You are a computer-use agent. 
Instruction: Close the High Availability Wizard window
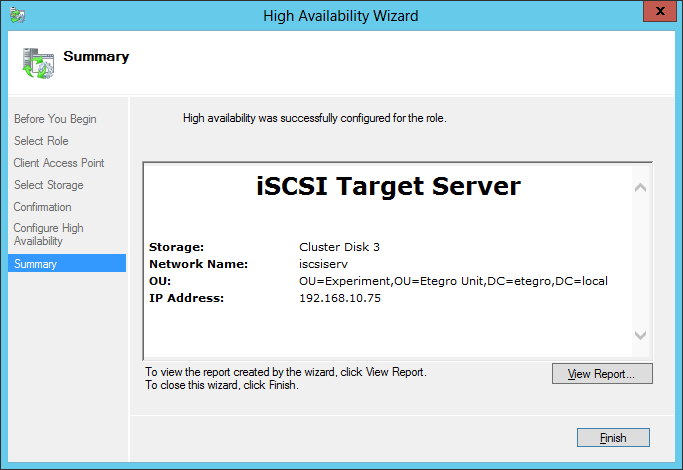656,14
